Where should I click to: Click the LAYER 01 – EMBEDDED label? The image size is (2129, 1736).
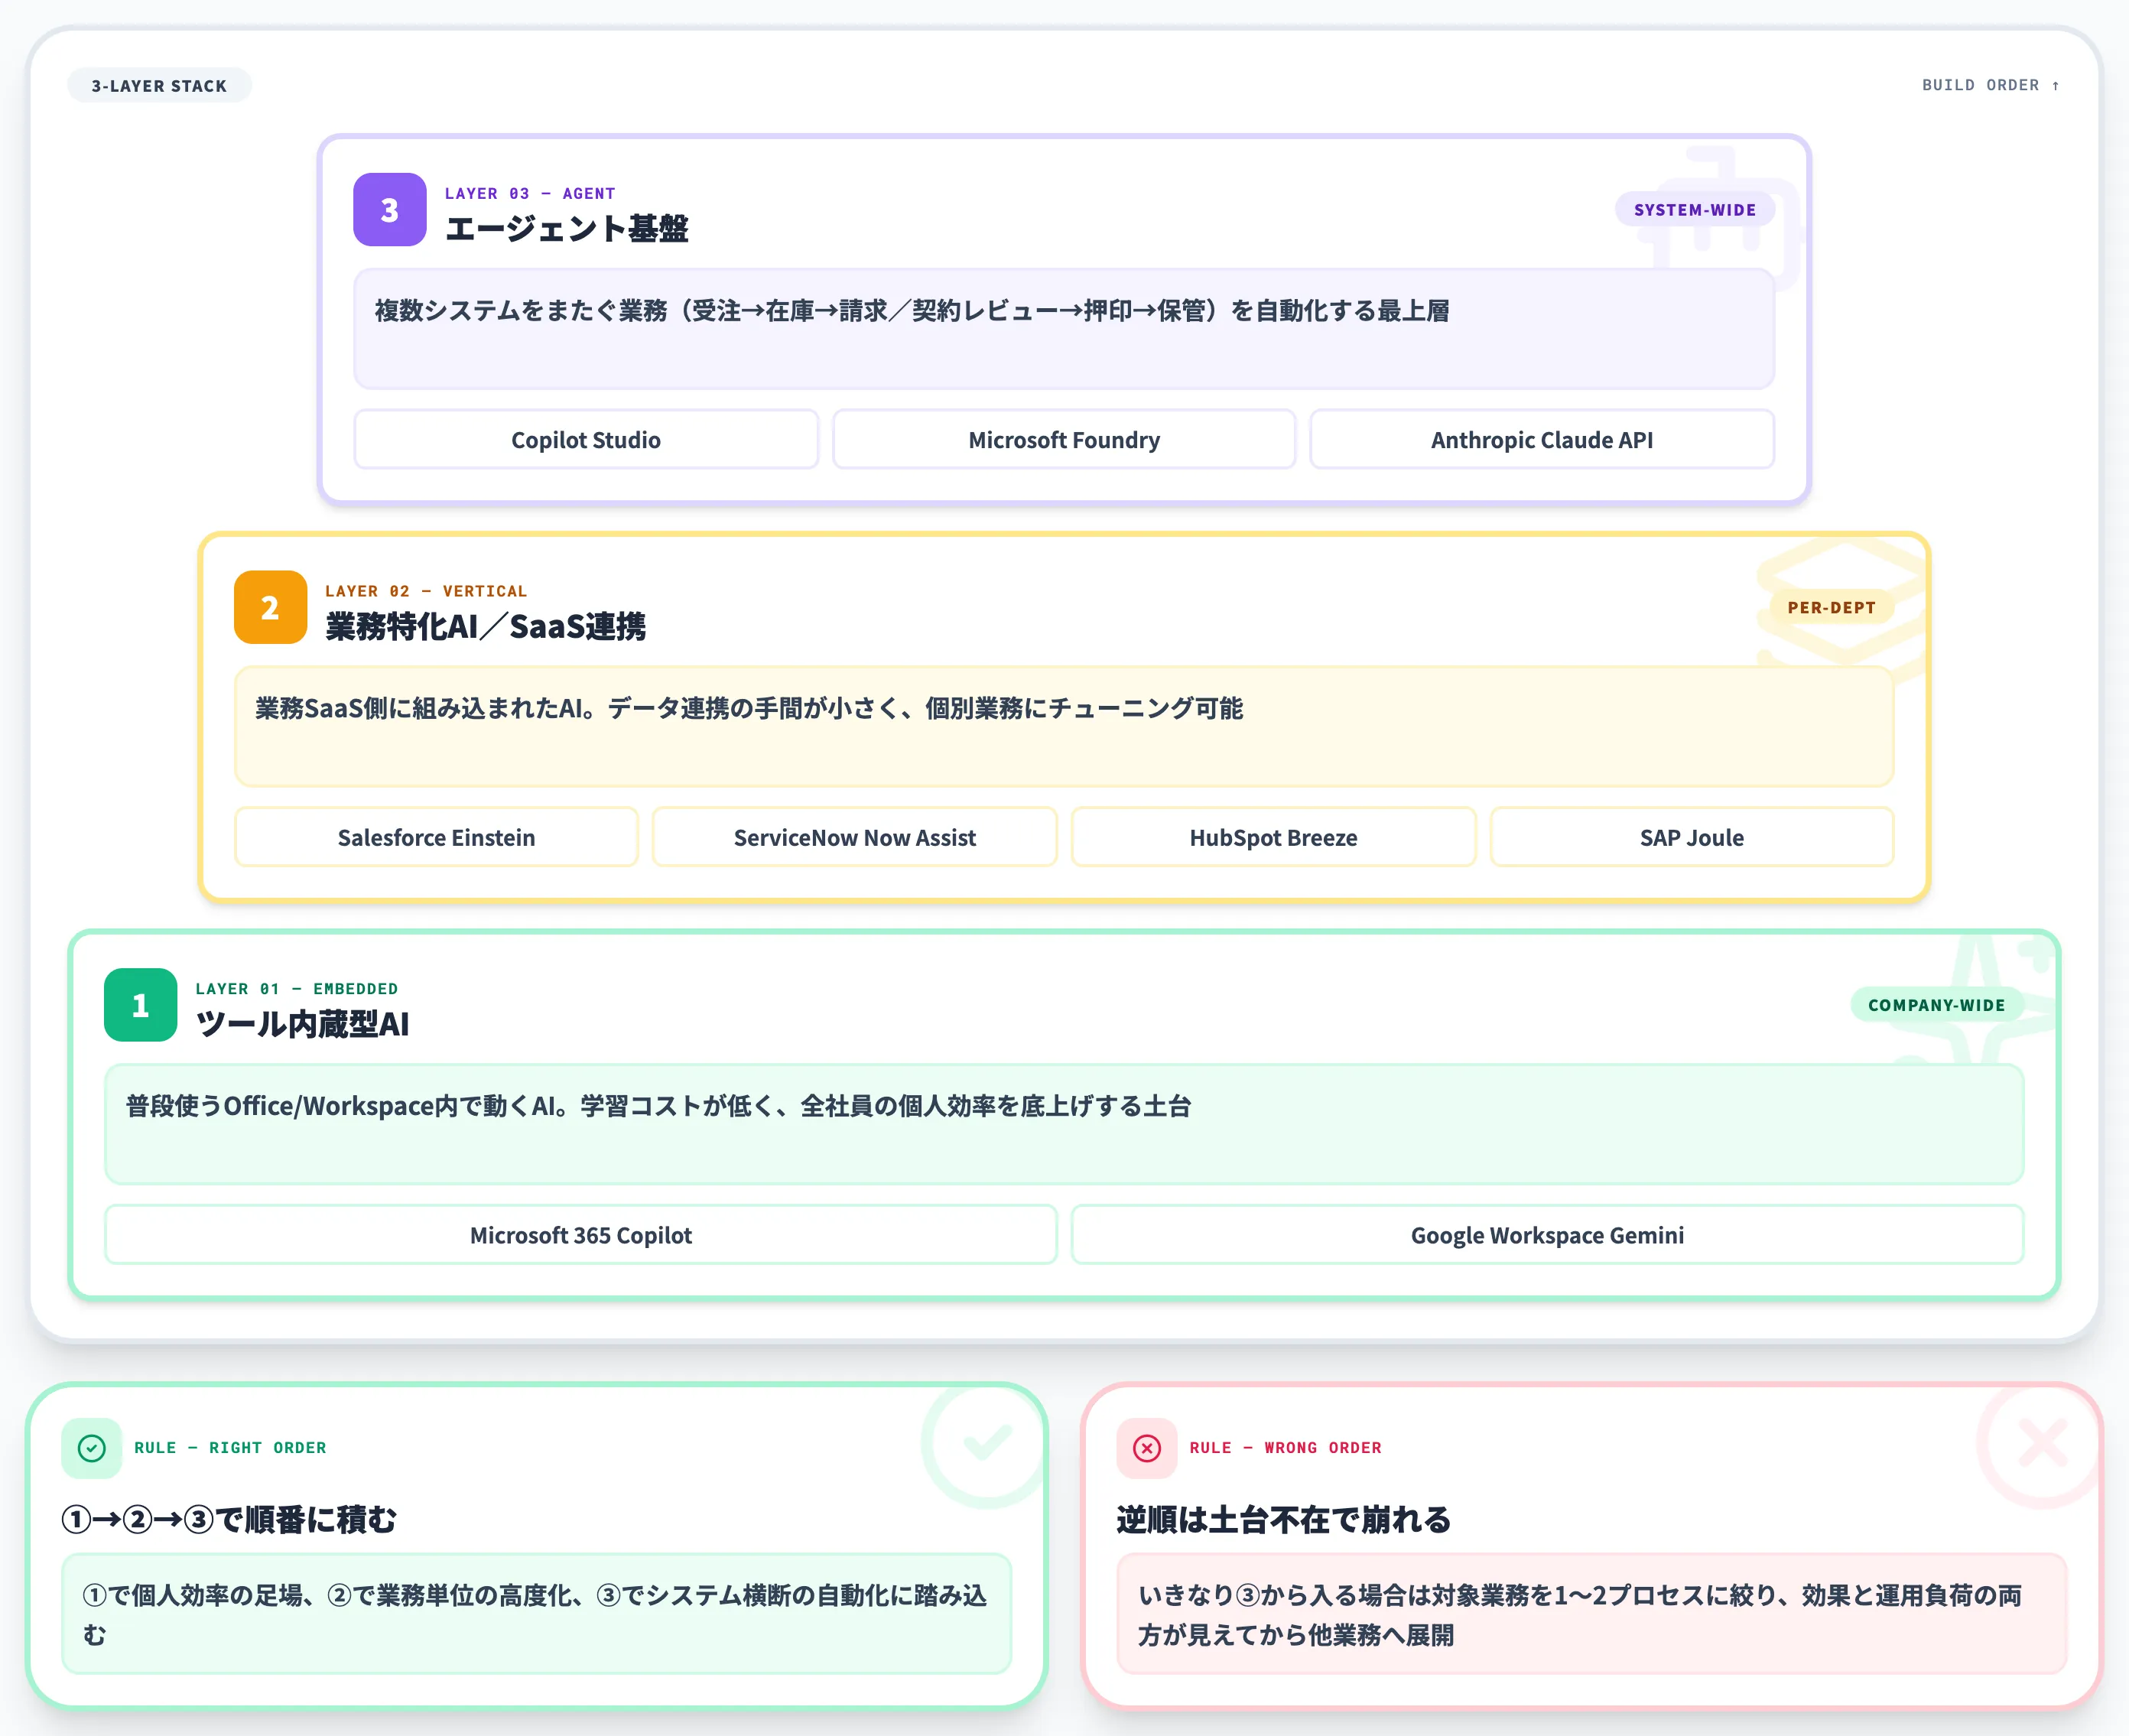pyautogui.click(x=297, y=988)
